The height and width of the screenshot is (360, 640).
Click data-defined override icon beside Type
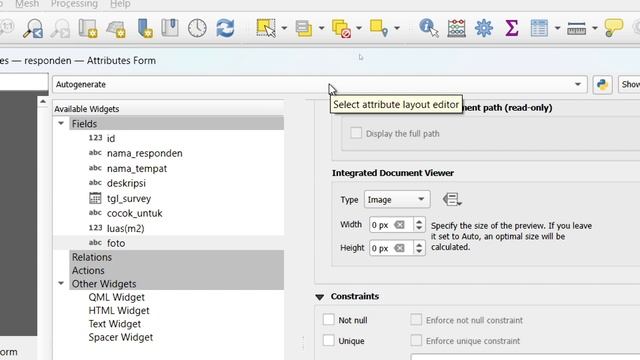pyautogui.click(x=452, y=200)
